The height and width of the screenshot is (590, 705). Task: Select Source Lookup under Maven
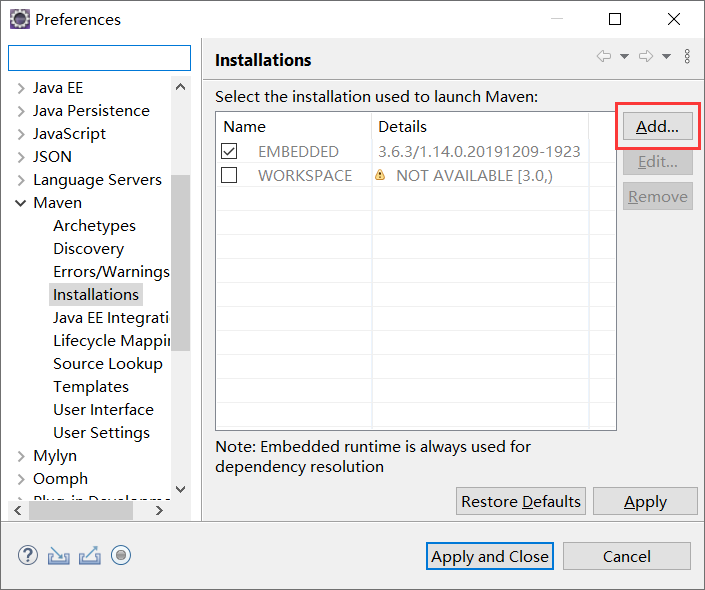coord(108,363)
